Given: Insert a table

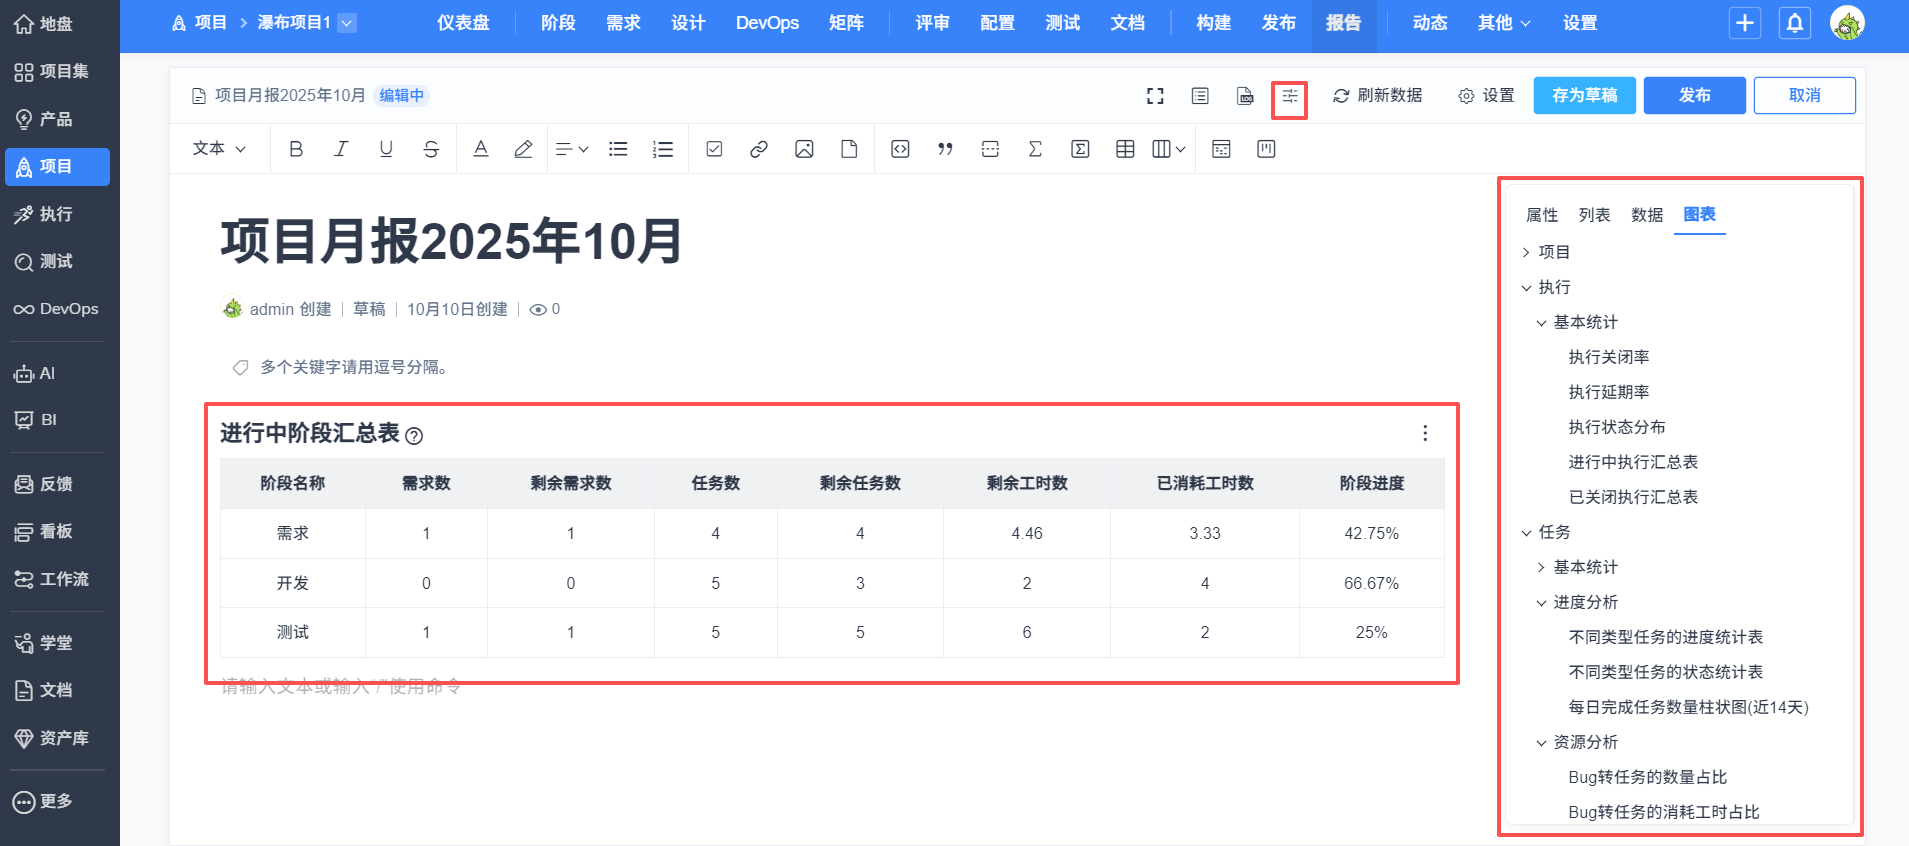Looking at the screenshot, I should point(1125,149).
